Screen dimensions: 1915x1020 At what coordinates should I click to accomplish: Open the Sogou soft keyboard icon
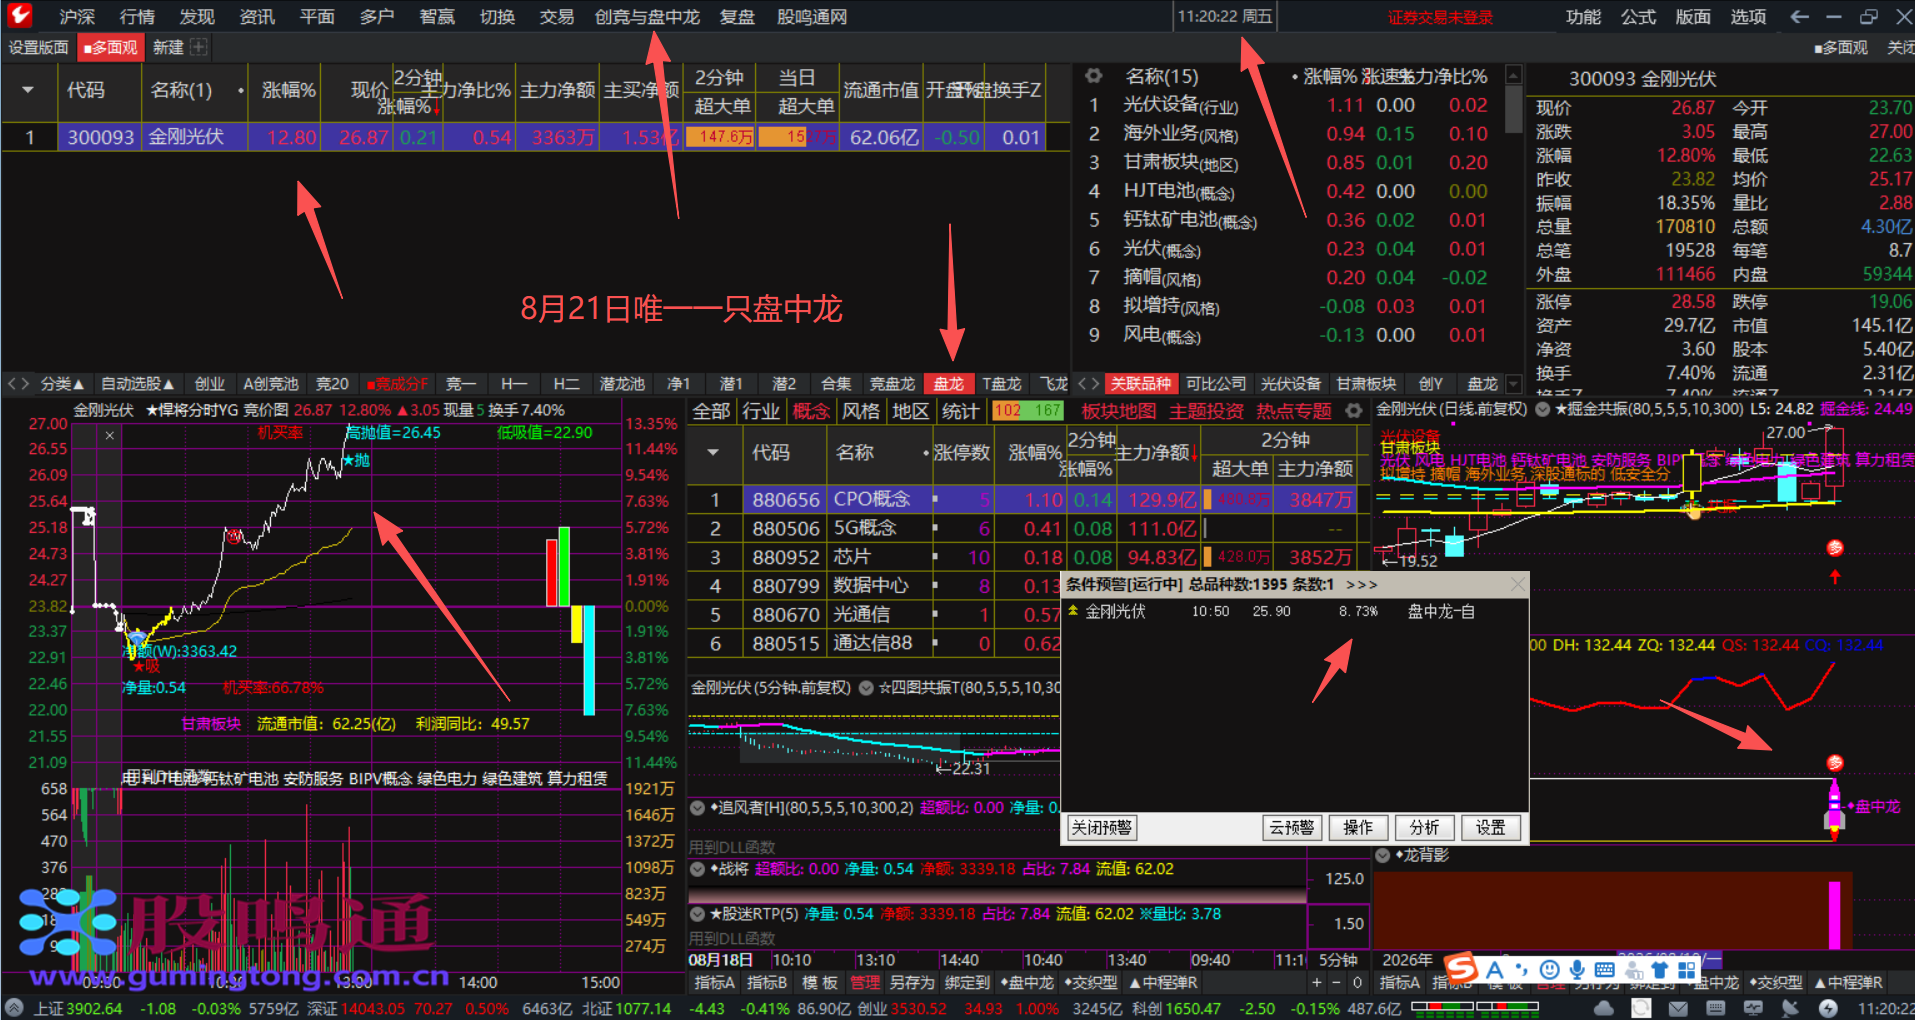coord(1604,969)
